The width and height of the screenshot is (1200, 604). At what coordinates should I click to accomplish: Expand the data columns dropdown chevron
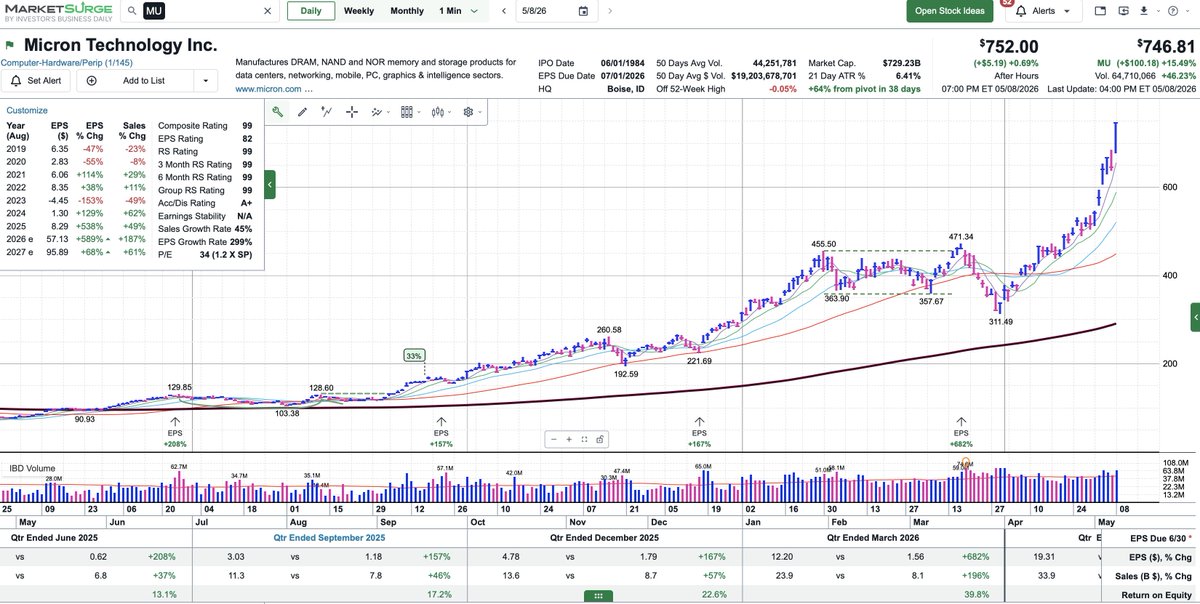[x=418, y=112]
